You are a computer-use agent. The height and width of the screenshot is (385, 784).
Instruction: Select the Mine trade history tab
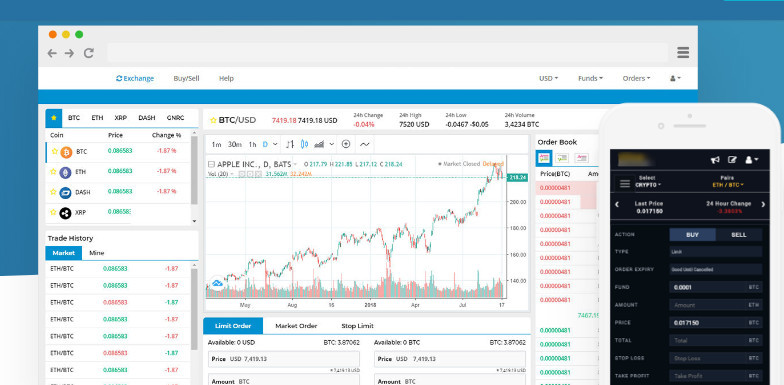(96, 253)
